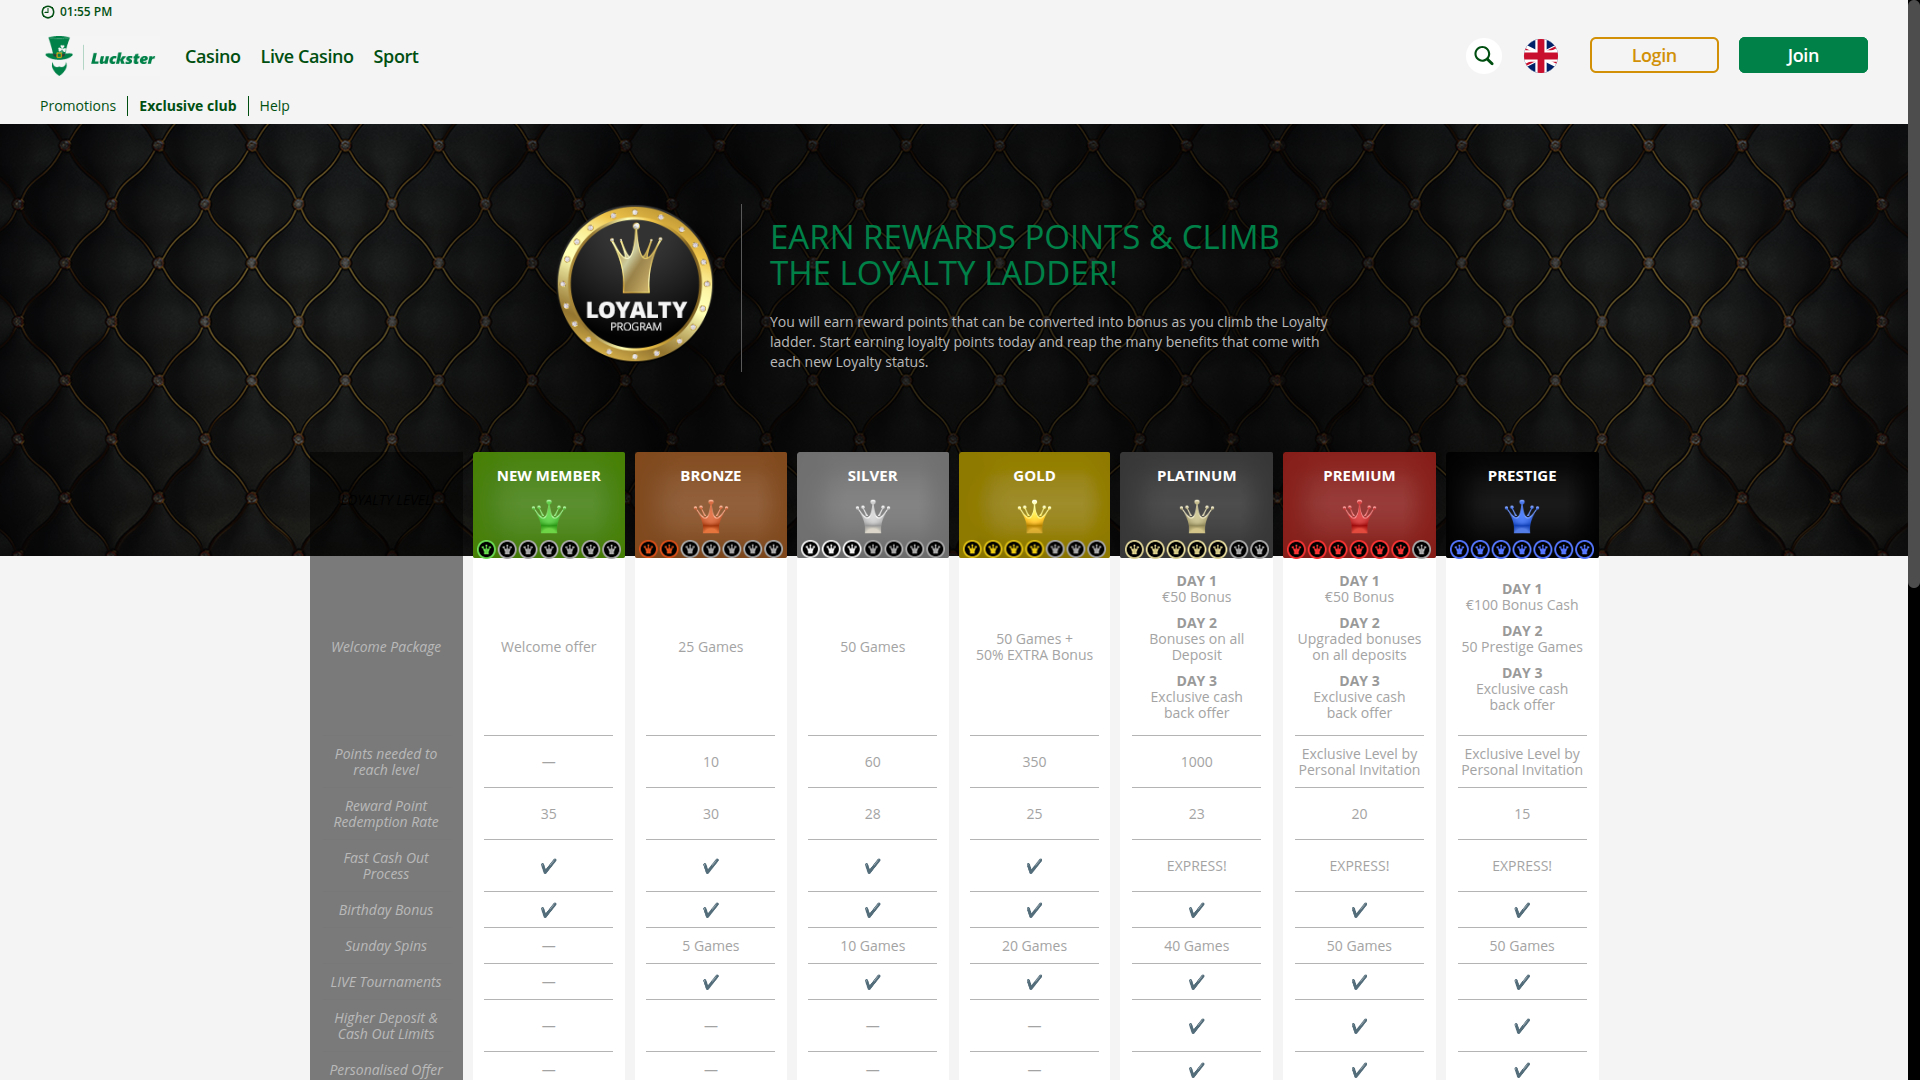Select the Prestige blue crown icon

click(x=1521, y=518)
